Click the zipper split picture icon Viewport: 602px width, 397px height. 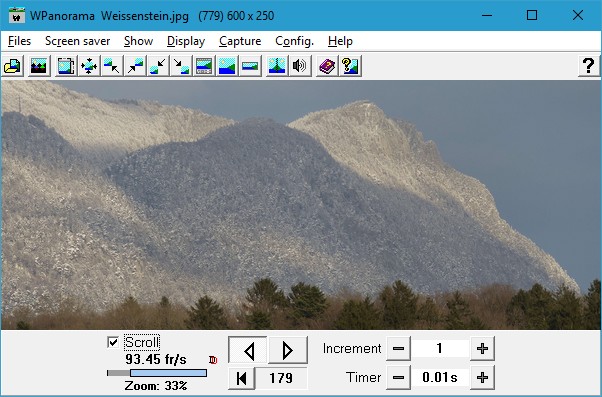tap(277, 66)
